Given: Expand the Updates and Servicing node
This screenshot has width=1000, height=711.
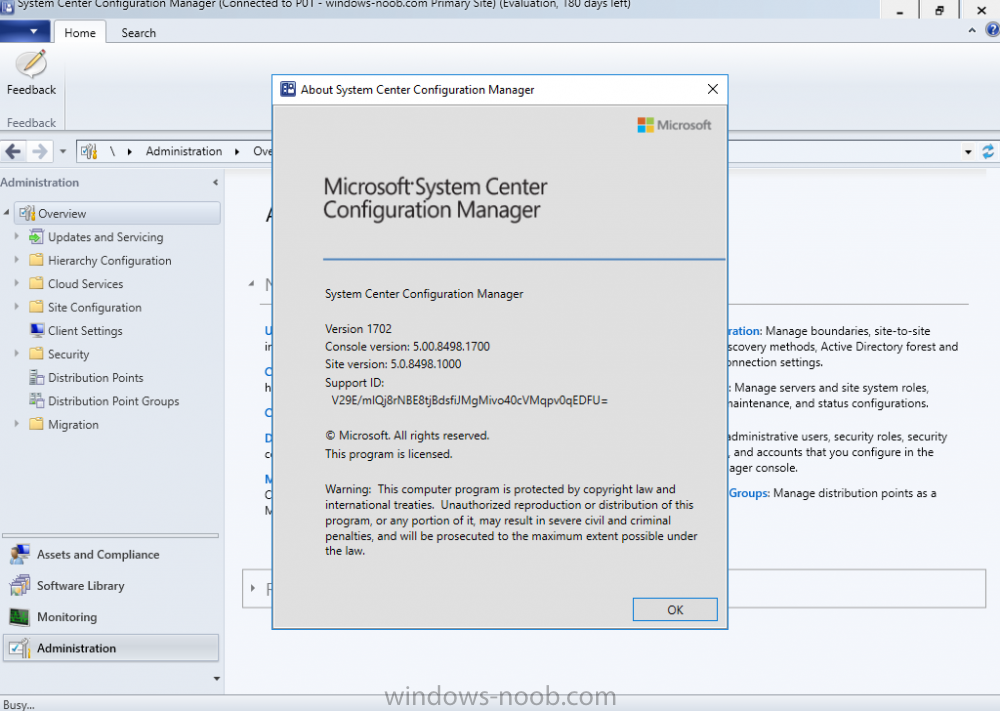Looking at the screenshot, I should [17, 236].
